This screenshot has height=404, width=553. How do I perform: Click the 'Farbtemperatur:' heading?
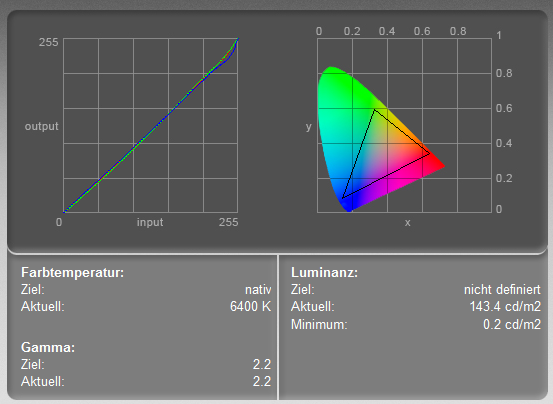coord(72,273)
